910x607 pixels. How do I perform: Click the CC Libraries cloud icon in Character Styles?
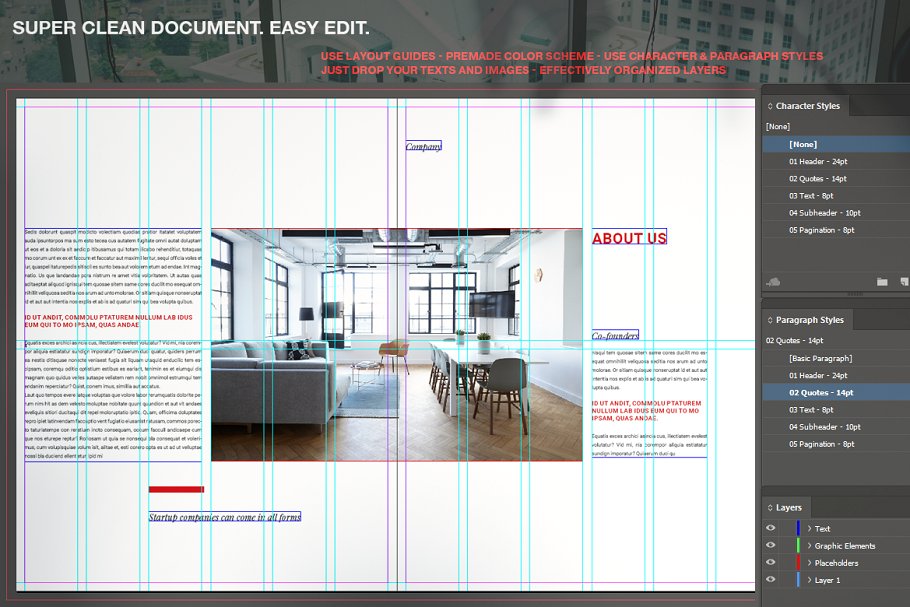[772, 283]
